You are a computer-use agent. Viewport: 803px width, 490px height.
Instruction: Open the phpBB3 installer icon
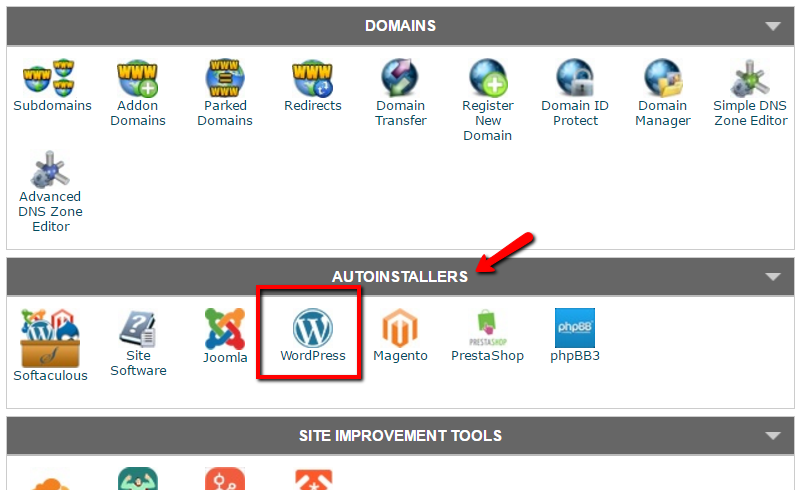click(575, 328)
